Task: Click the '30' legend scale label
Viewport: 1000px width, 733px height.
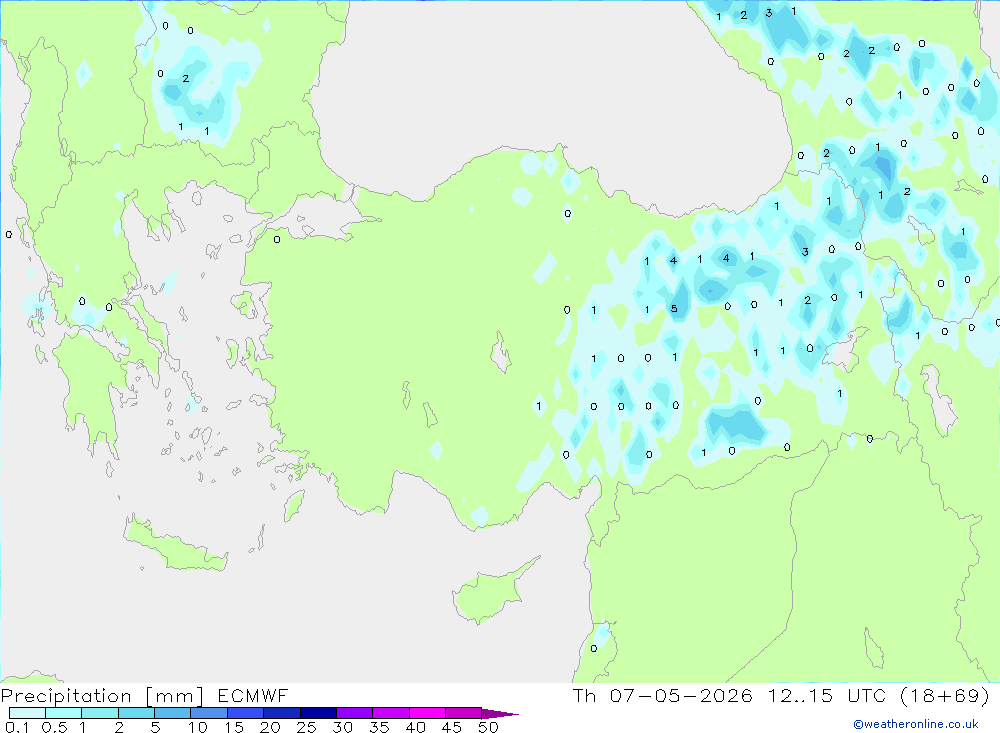Action: tap(343, 727)
